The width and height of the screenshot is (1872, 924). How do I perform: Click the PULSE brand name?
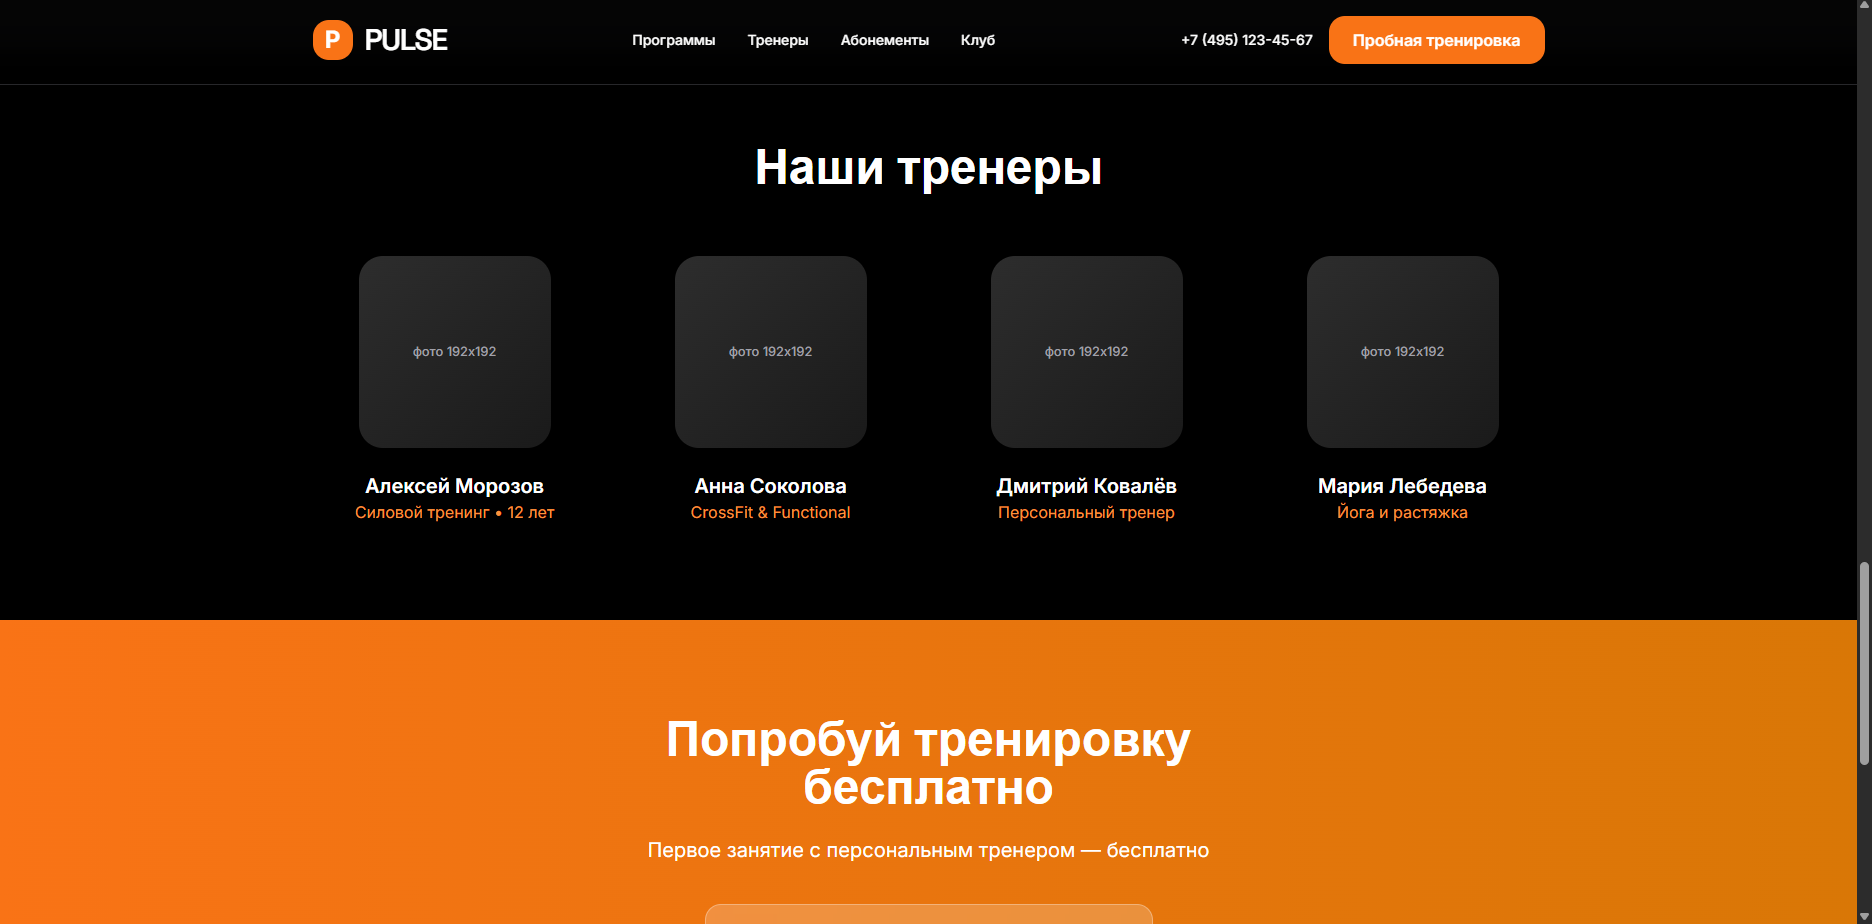(x=406, y=40)
